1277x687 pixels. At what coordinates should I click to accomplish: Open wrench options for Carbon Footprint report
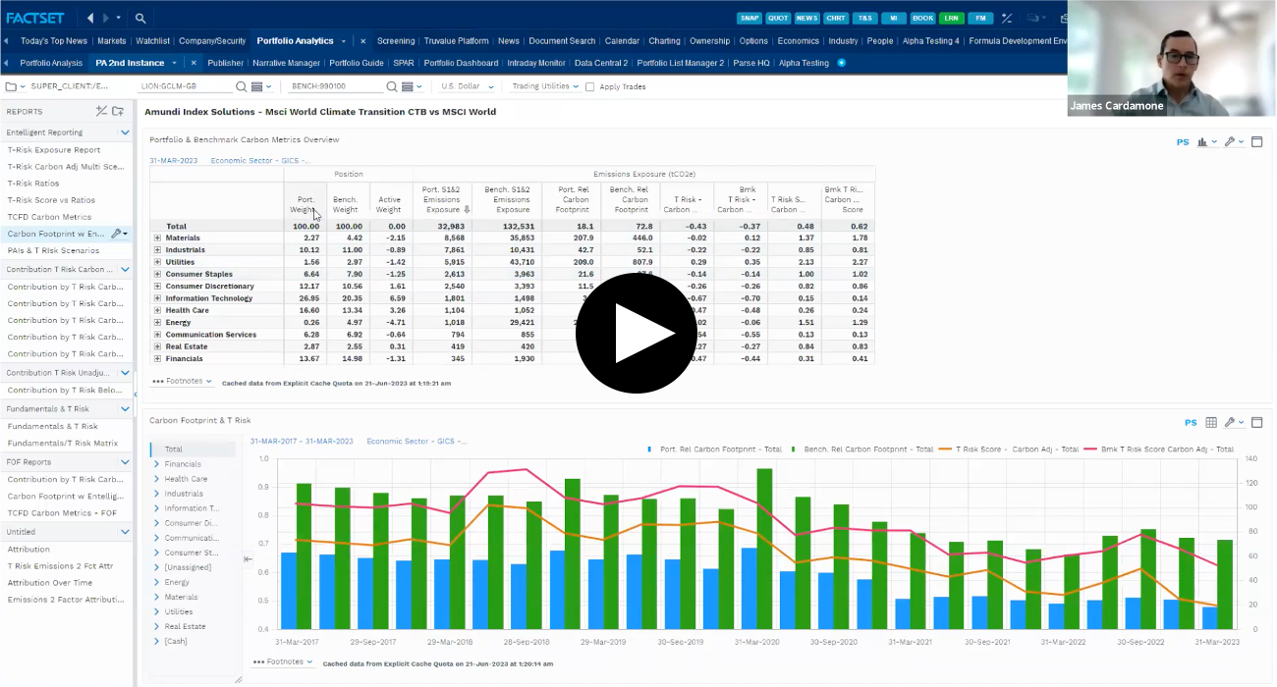(117, 233)
